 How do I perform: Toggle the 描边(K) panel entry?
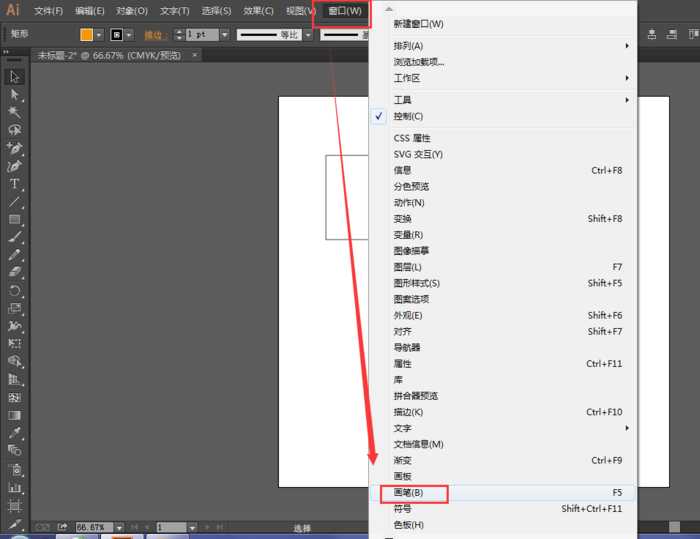click(x=408, y=412)
